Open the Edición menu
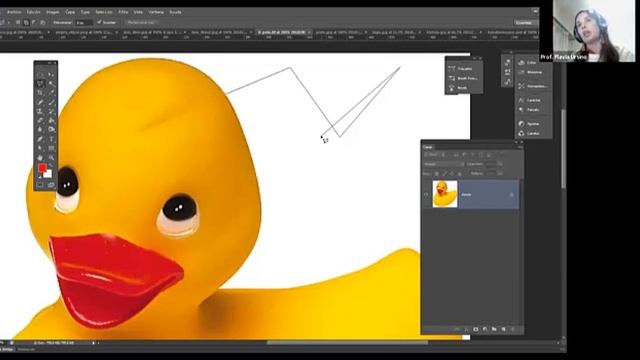 click(x=33, y=12)
